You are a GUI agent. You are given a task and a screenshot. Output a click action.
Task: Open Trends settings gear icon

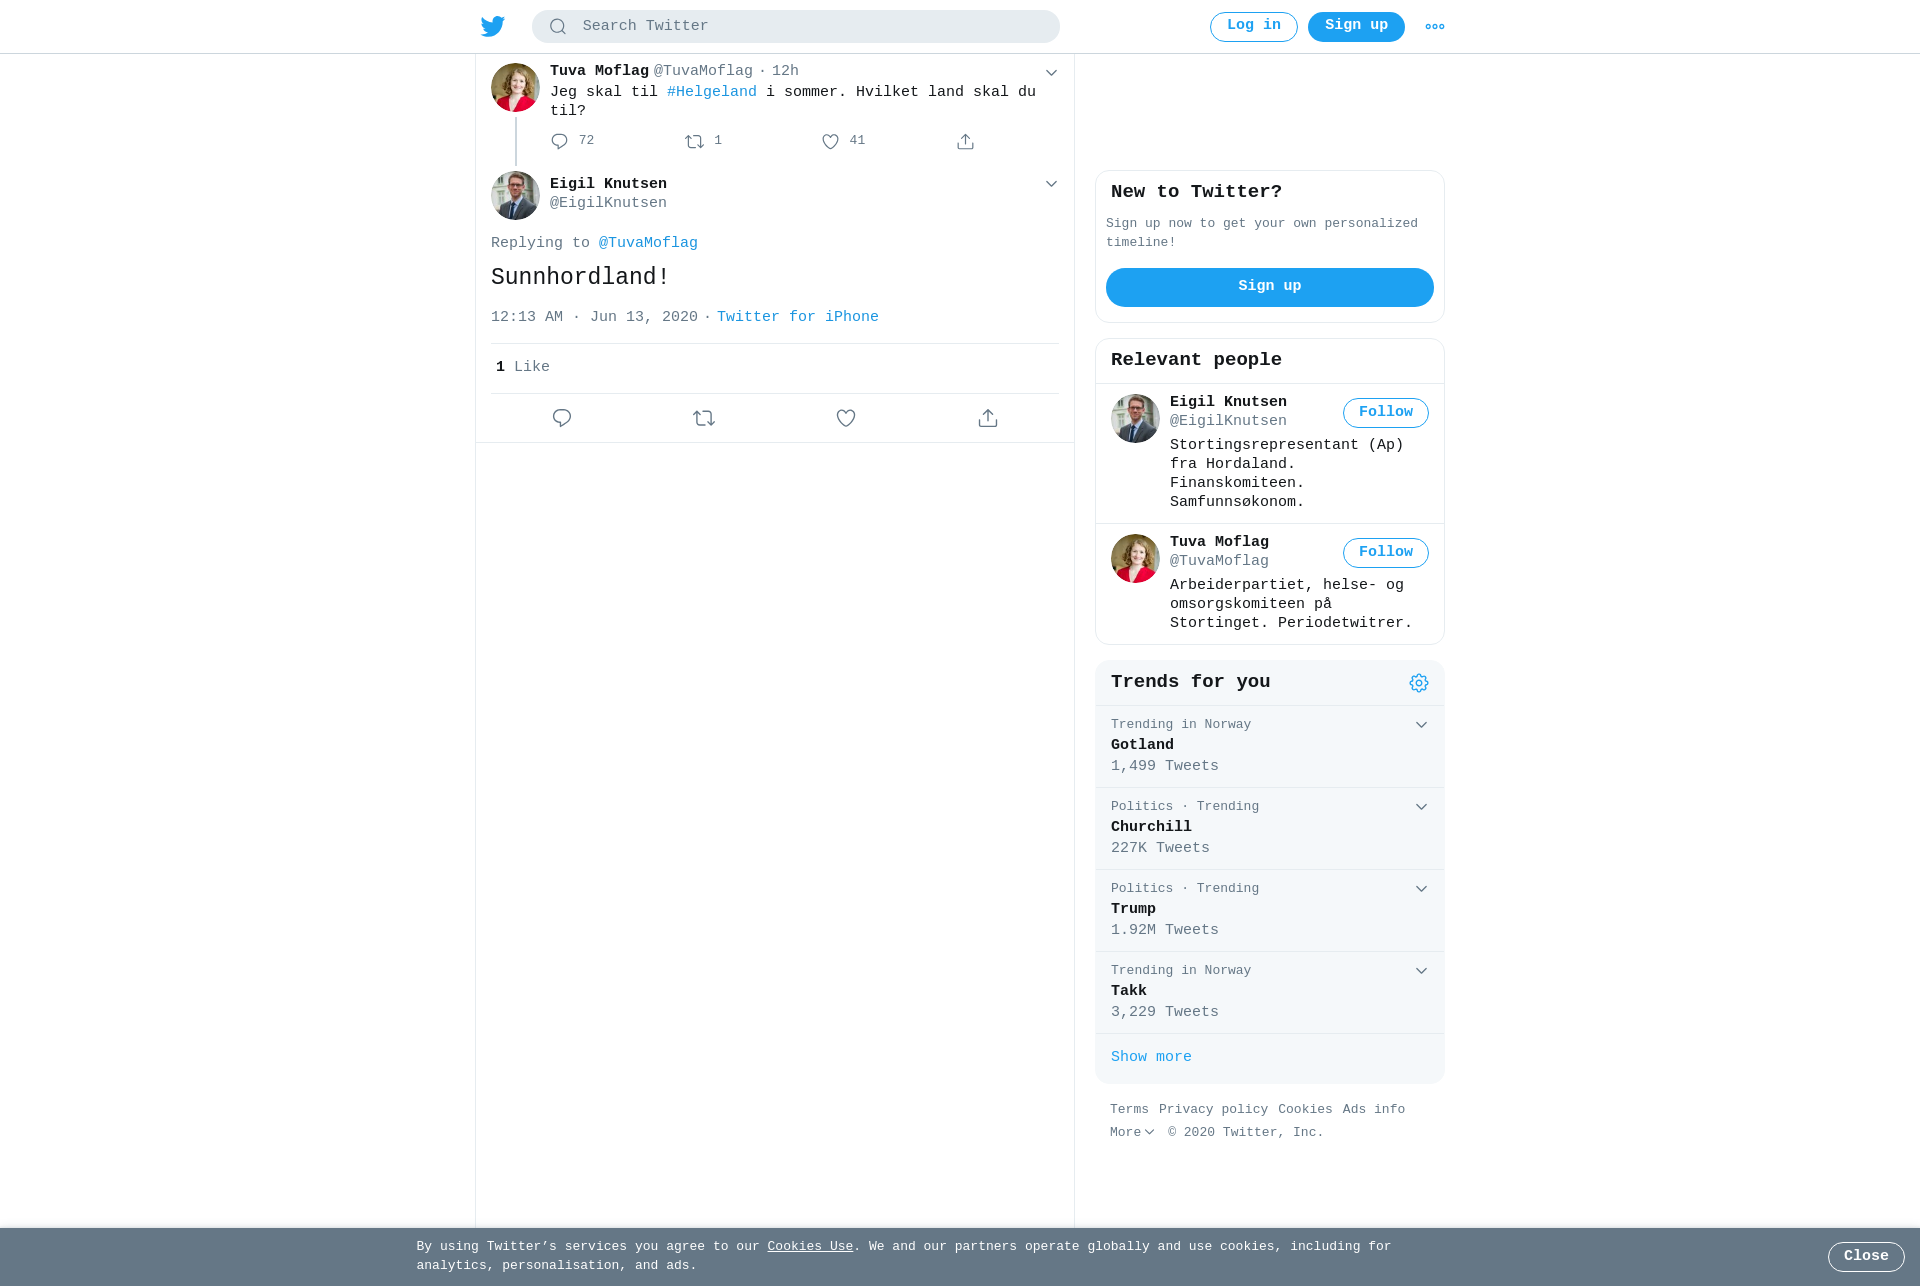pyautogui.click(x=1419, y=683)
